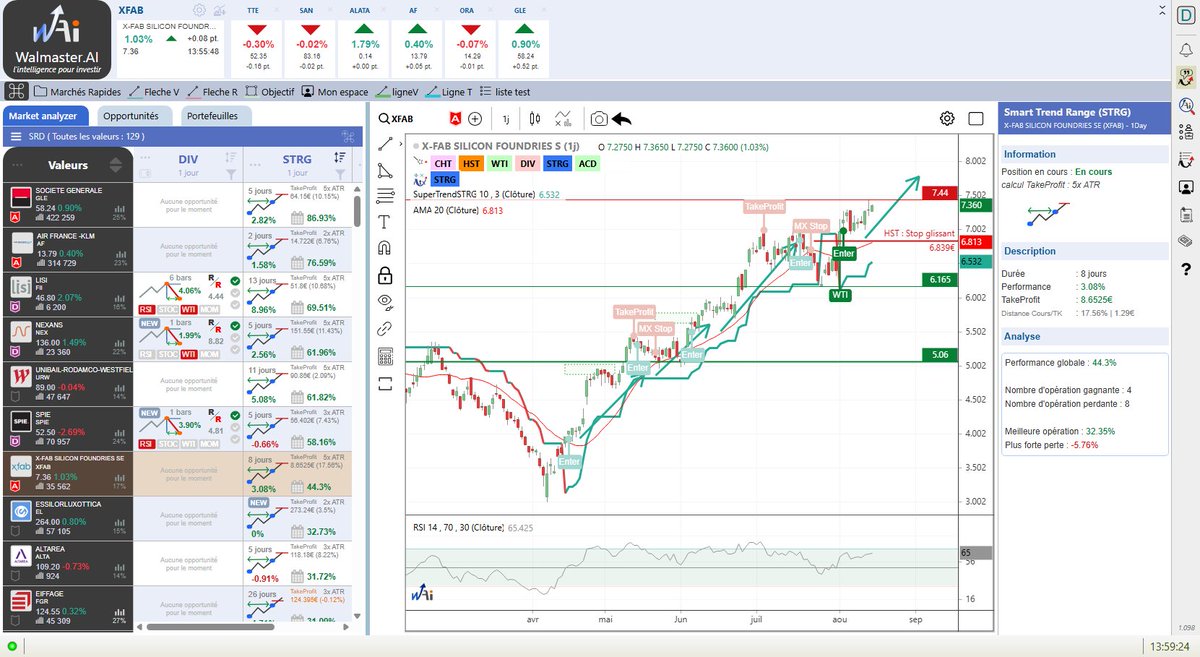Toggle the green check in LISI DIV cell
Viewport: 1200px width, 657px height.
[233, 282]
